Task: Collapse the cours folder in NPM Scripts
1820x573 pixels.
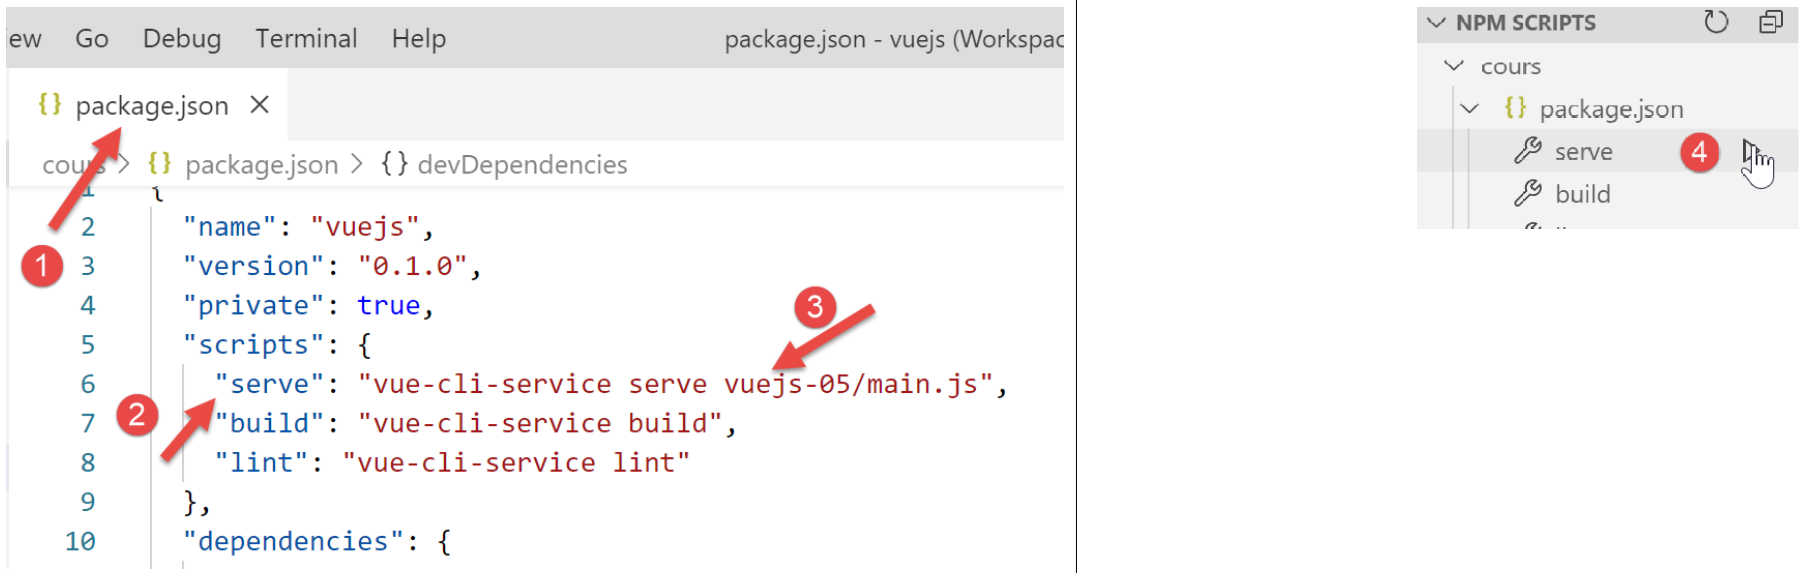Action: pyautogui.click(x=1454, y=66)
